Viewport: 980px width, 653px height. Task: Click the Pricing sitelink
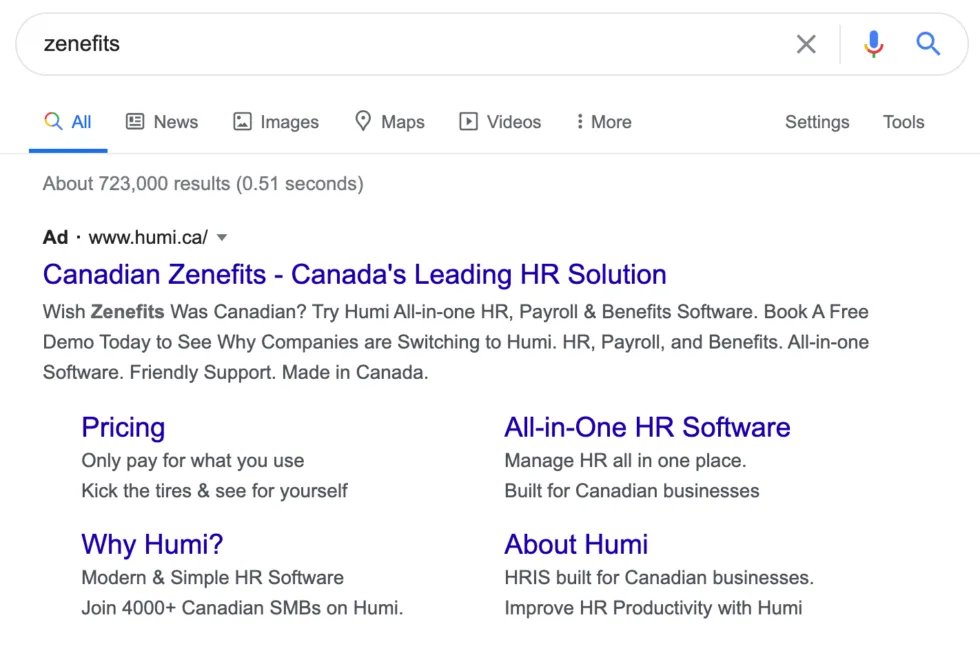point(123,427)
